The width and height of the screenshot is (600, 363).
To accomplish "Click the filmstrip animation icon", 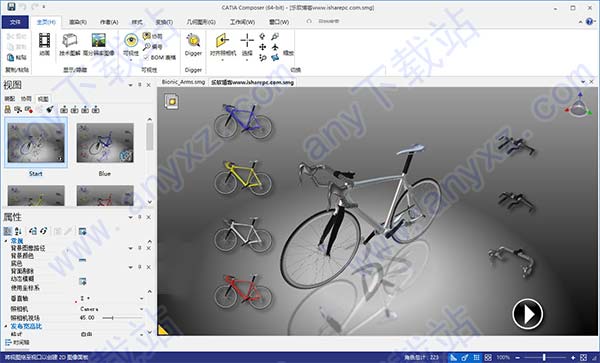I will tap(44, 40).
